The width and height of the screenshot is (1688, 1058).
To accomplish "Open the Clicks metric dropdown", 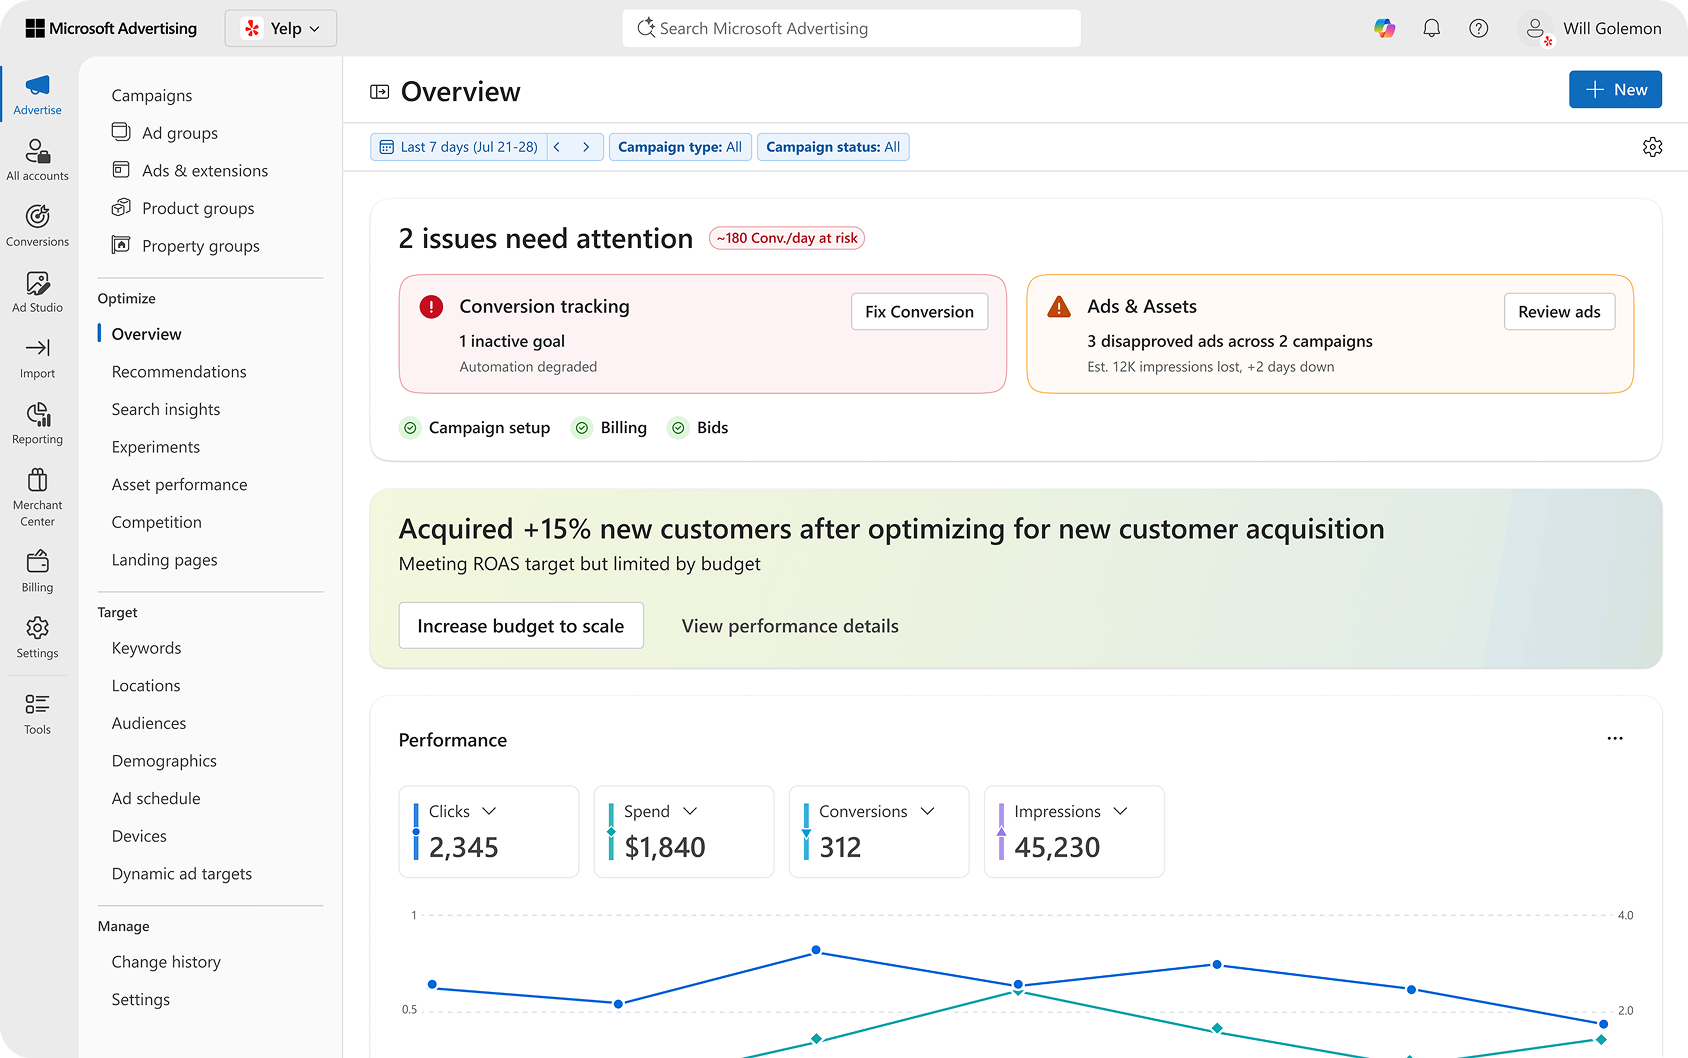I will coord(489,811).
